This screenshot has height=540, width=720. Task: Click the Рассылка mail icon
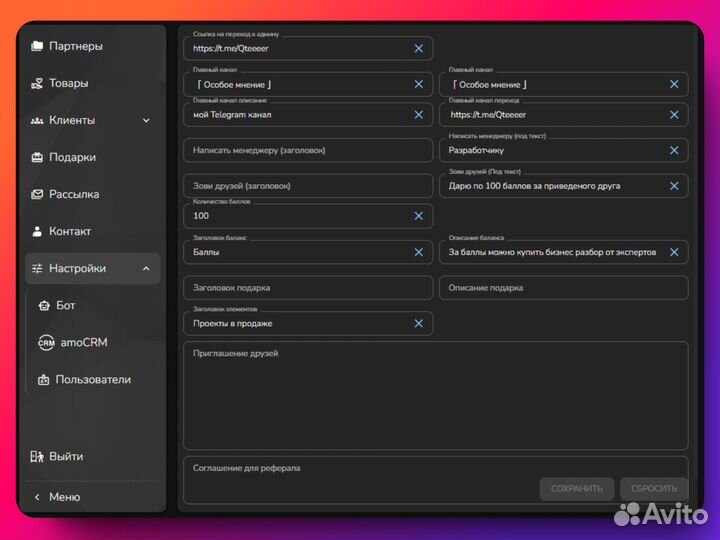tap(37, 194)
